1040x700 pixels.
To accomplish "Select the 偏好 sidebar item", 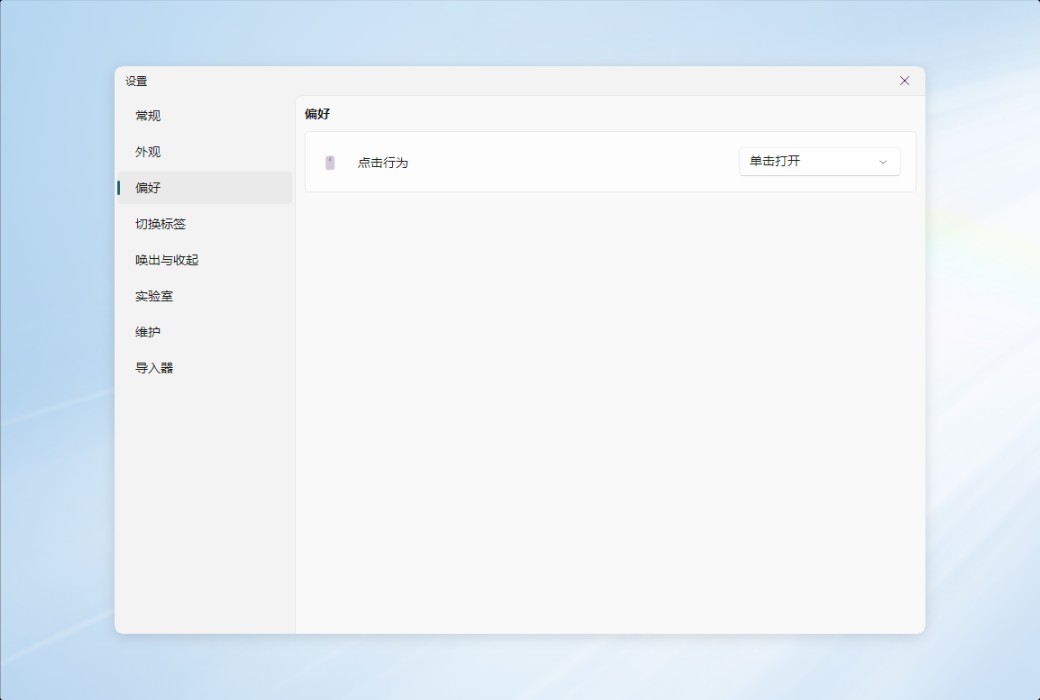I will (x=204, y=188).
